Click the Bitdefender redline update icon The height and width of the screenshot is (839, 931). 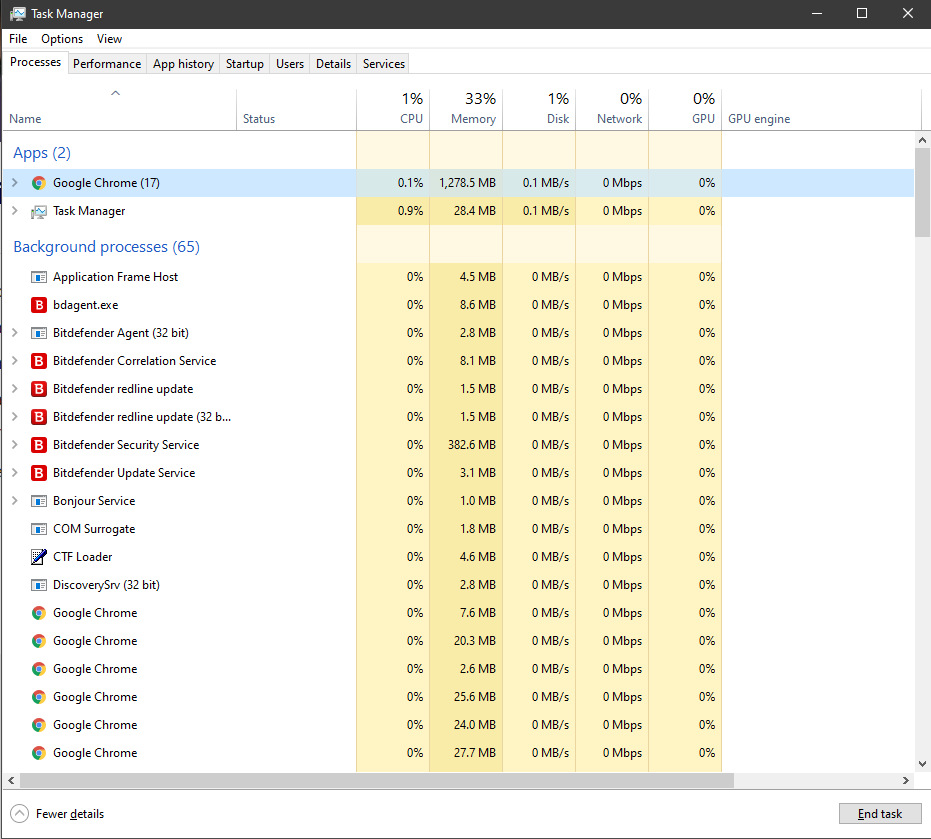[39, 389]
